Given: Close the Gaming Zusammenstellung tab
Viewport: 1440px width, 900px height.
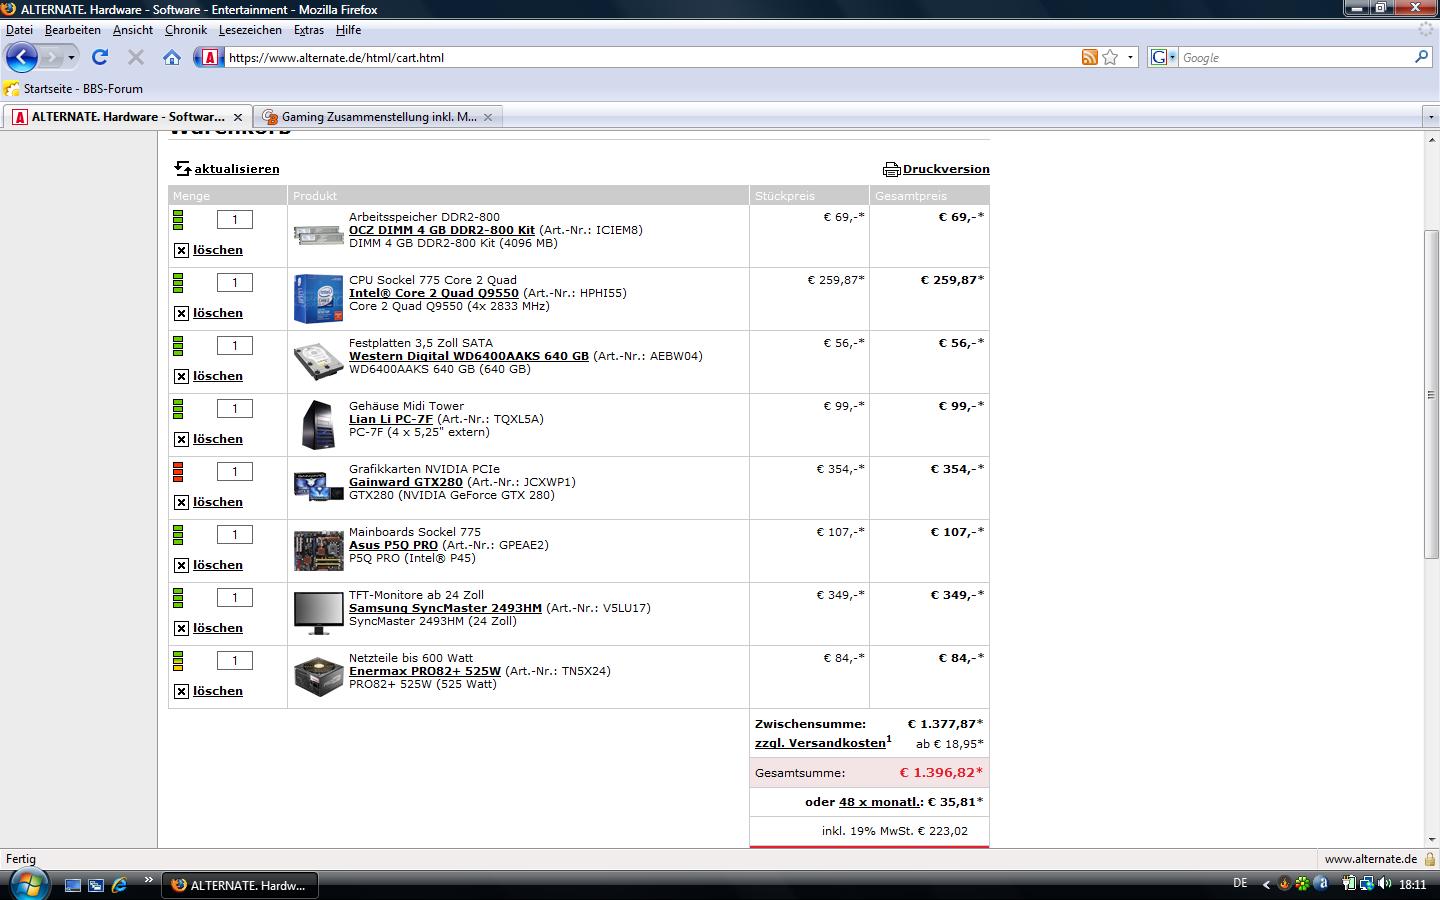Looking at the screenshot, I should [x=488, y=117].
